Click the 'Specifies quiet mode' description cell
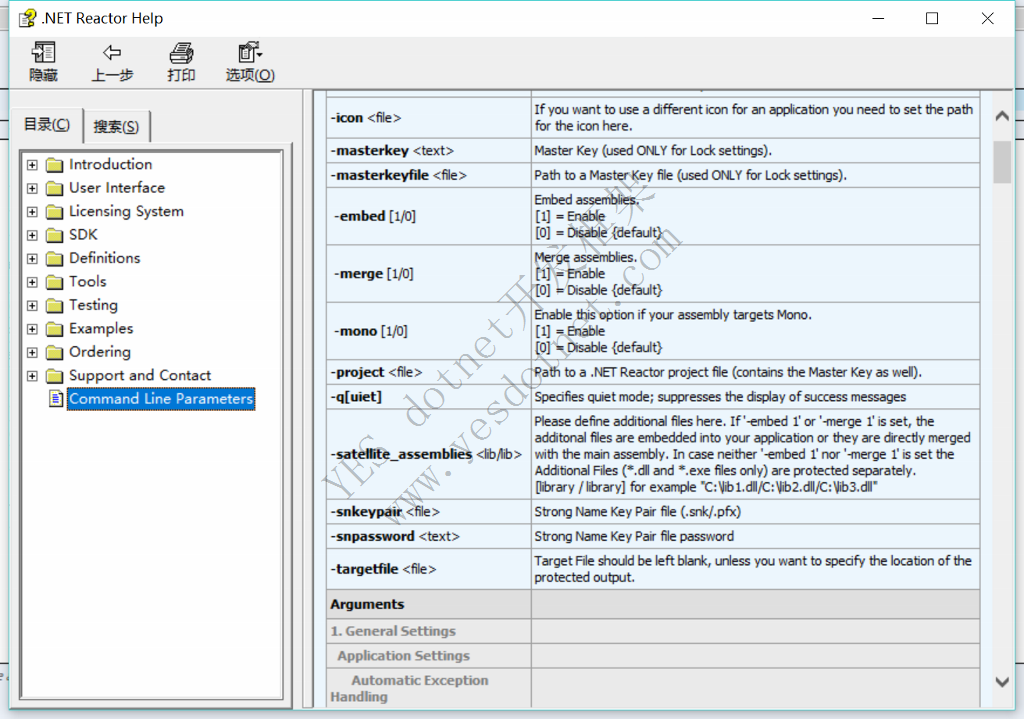 tap(756, 397)
